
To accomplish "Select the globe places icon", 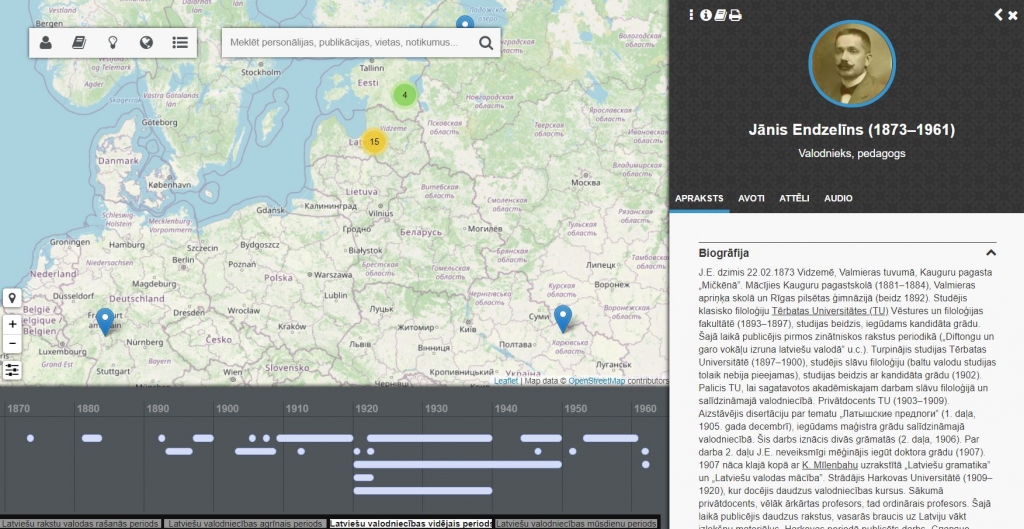I will tap(146, 42).
